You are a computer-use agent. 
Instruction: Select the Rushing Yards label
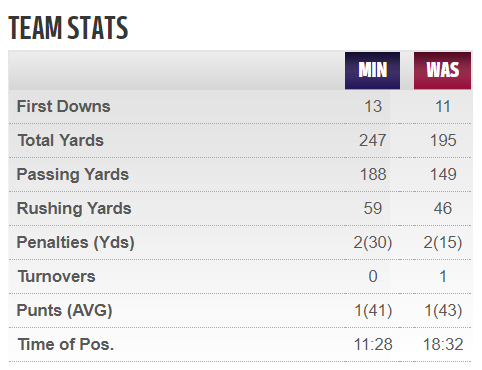pyautogui.click(x=74, y=208)
